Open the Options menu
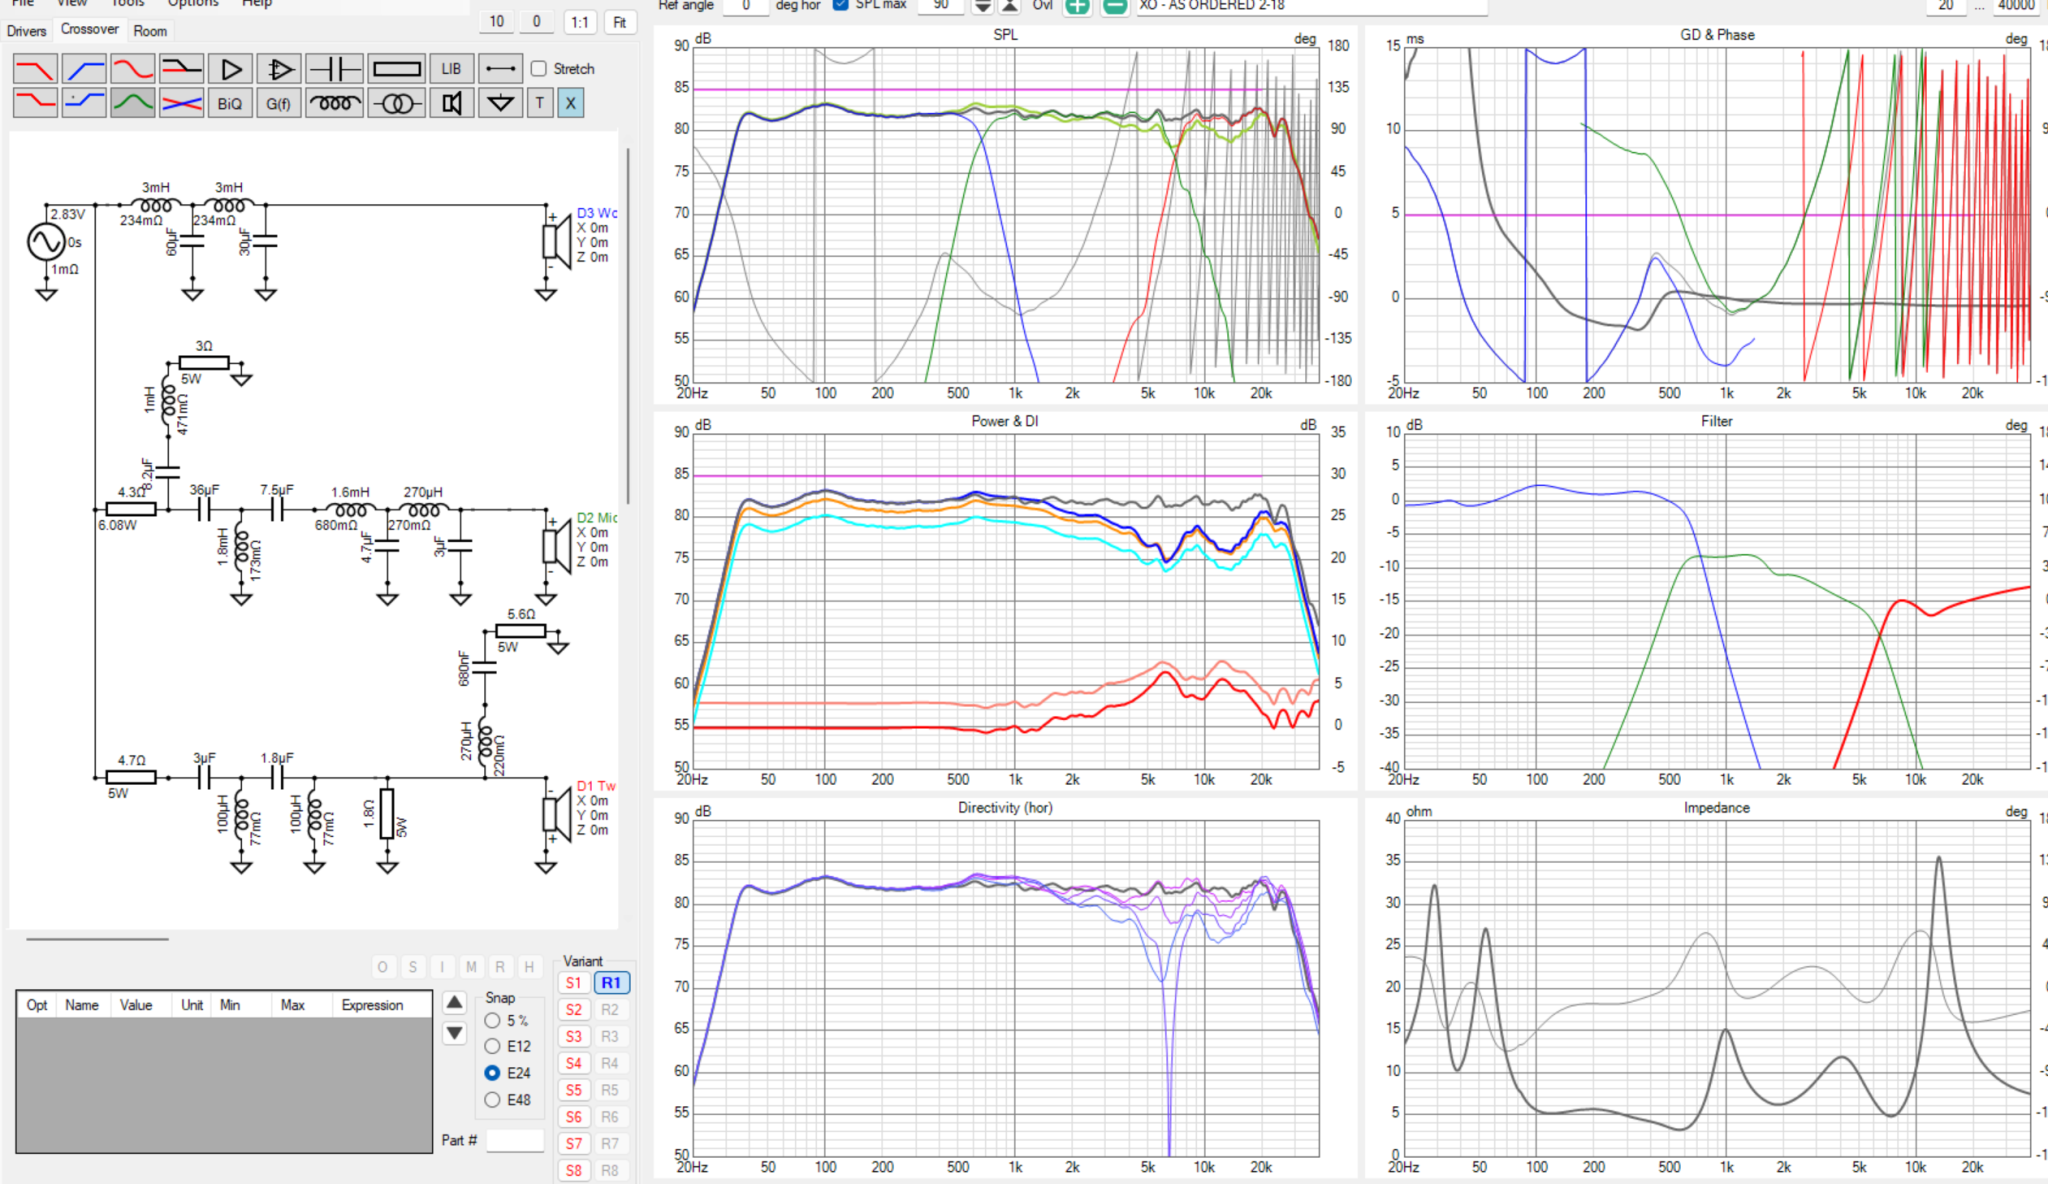 coord(193,3)
